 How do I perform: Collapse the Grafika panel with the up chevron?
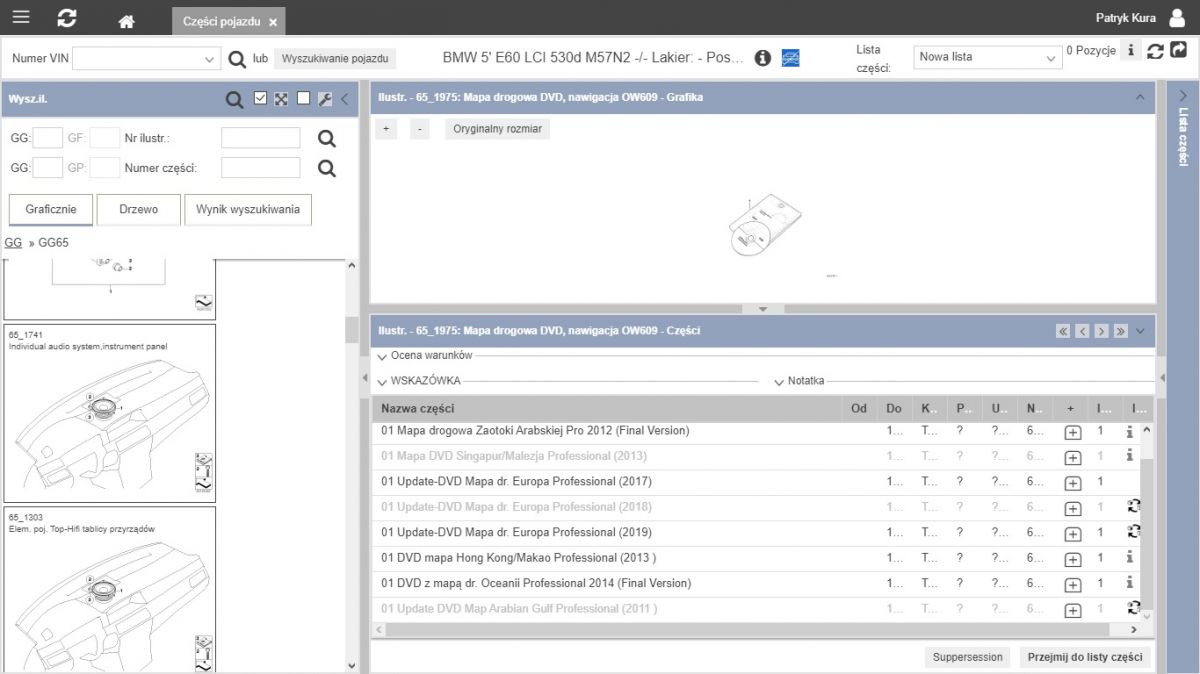click(x=1140, y=98)
